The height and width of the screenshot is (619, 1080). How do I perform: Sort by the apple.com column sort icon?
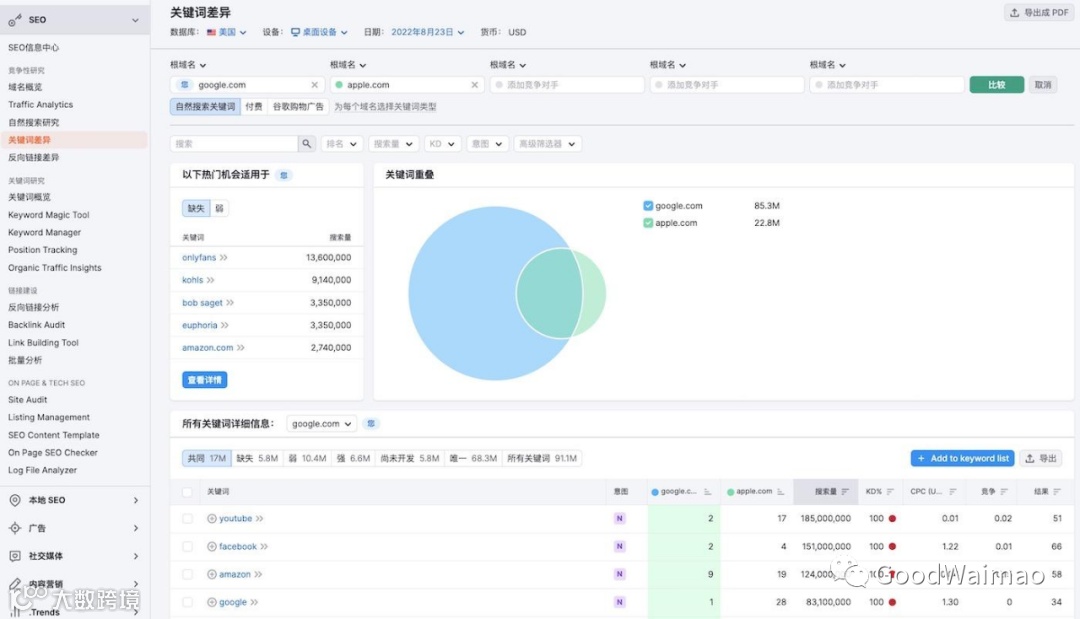coord(780,492)
